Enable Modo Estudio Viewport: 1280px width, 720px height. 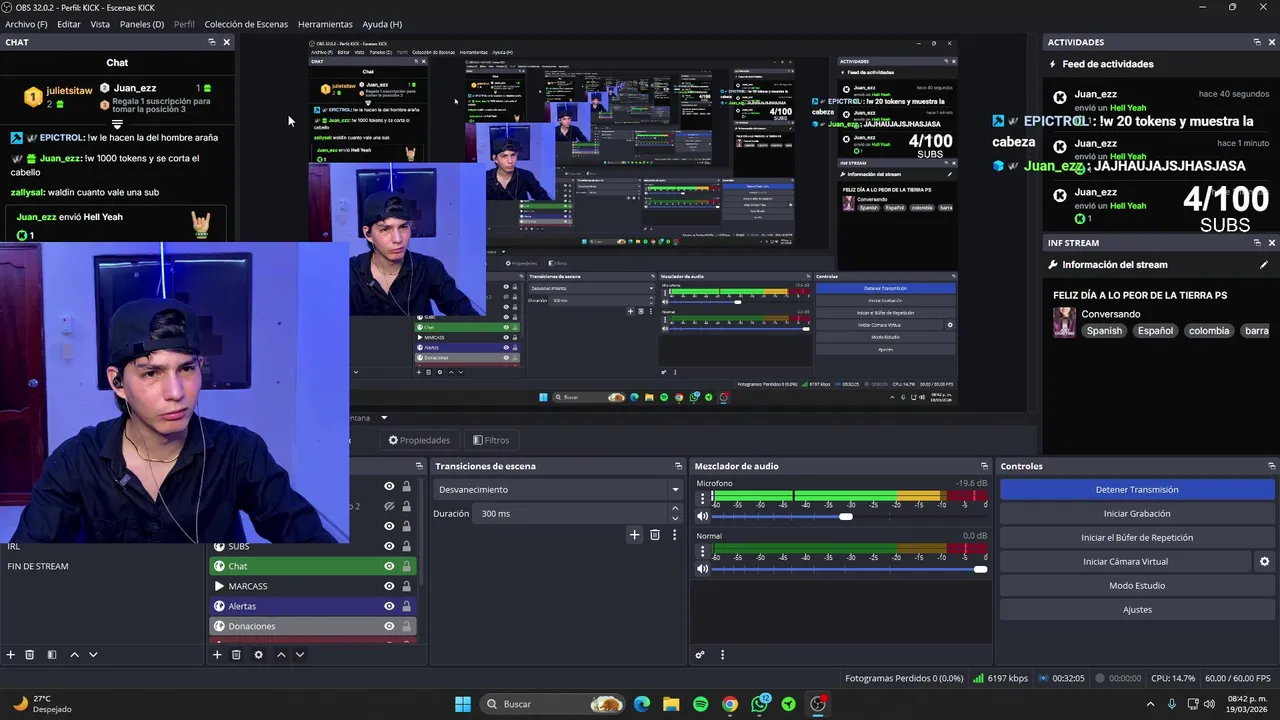(1137, 586)
